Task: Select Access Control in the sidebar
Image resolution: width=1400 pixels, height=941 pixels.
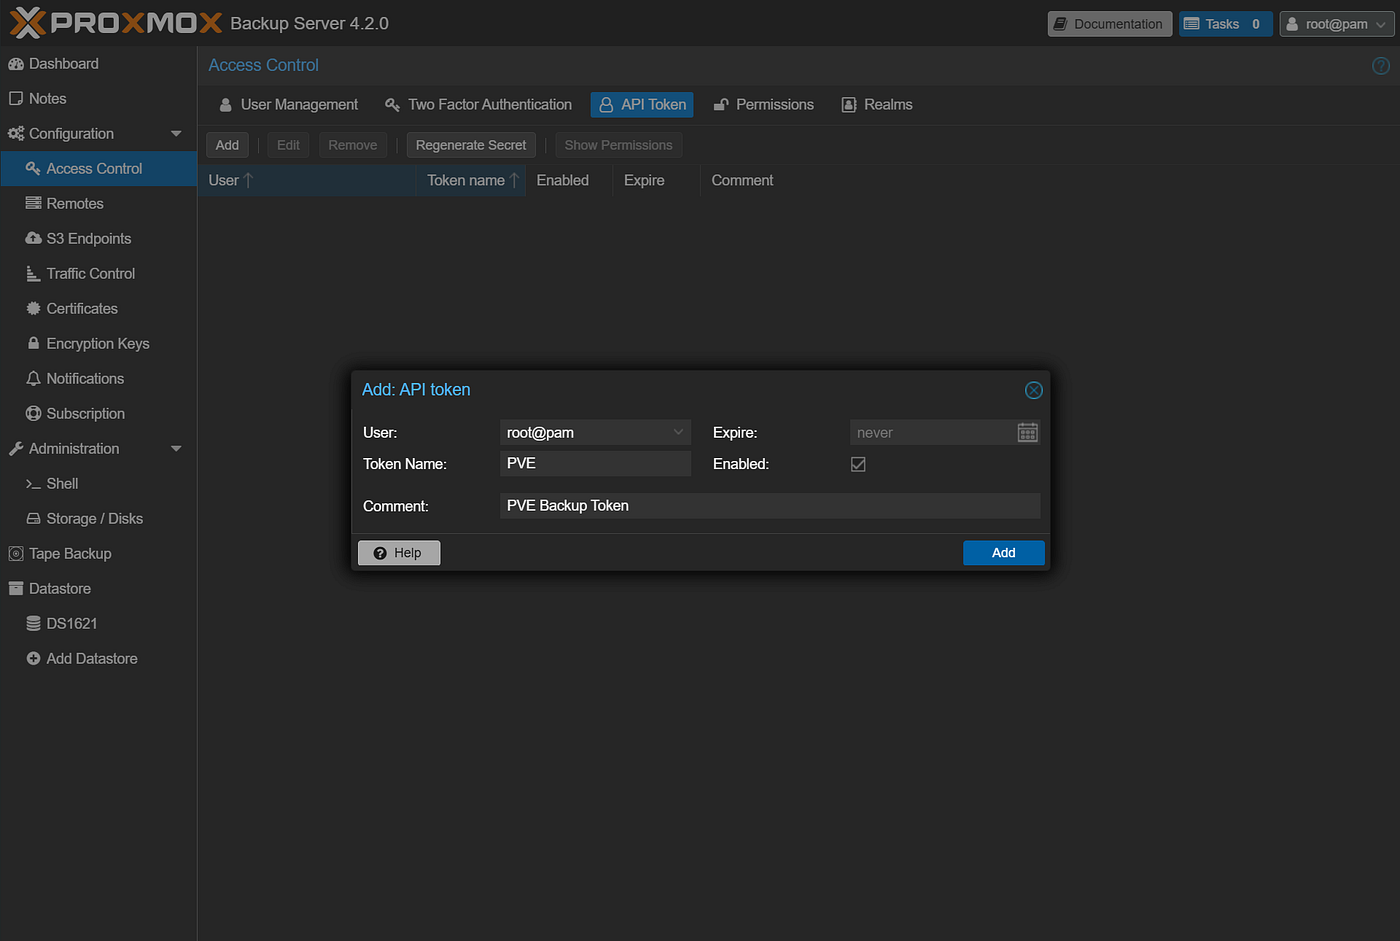Action: click(98, 169)
